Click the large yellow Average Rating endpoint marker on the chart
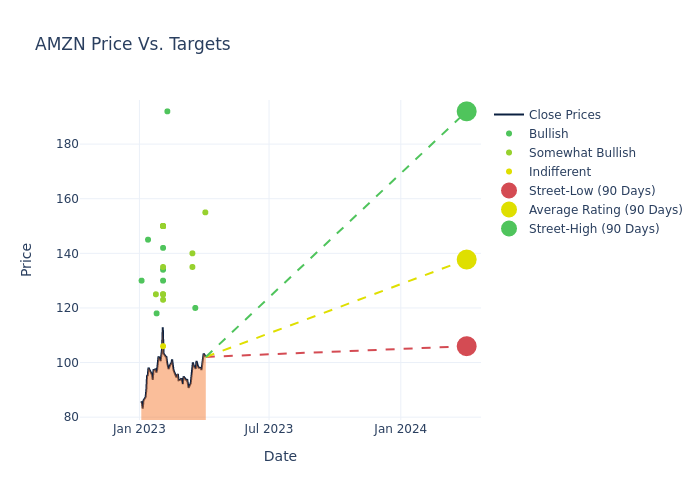The height and width of the screenshot is (500, 700). pos(466,259)
